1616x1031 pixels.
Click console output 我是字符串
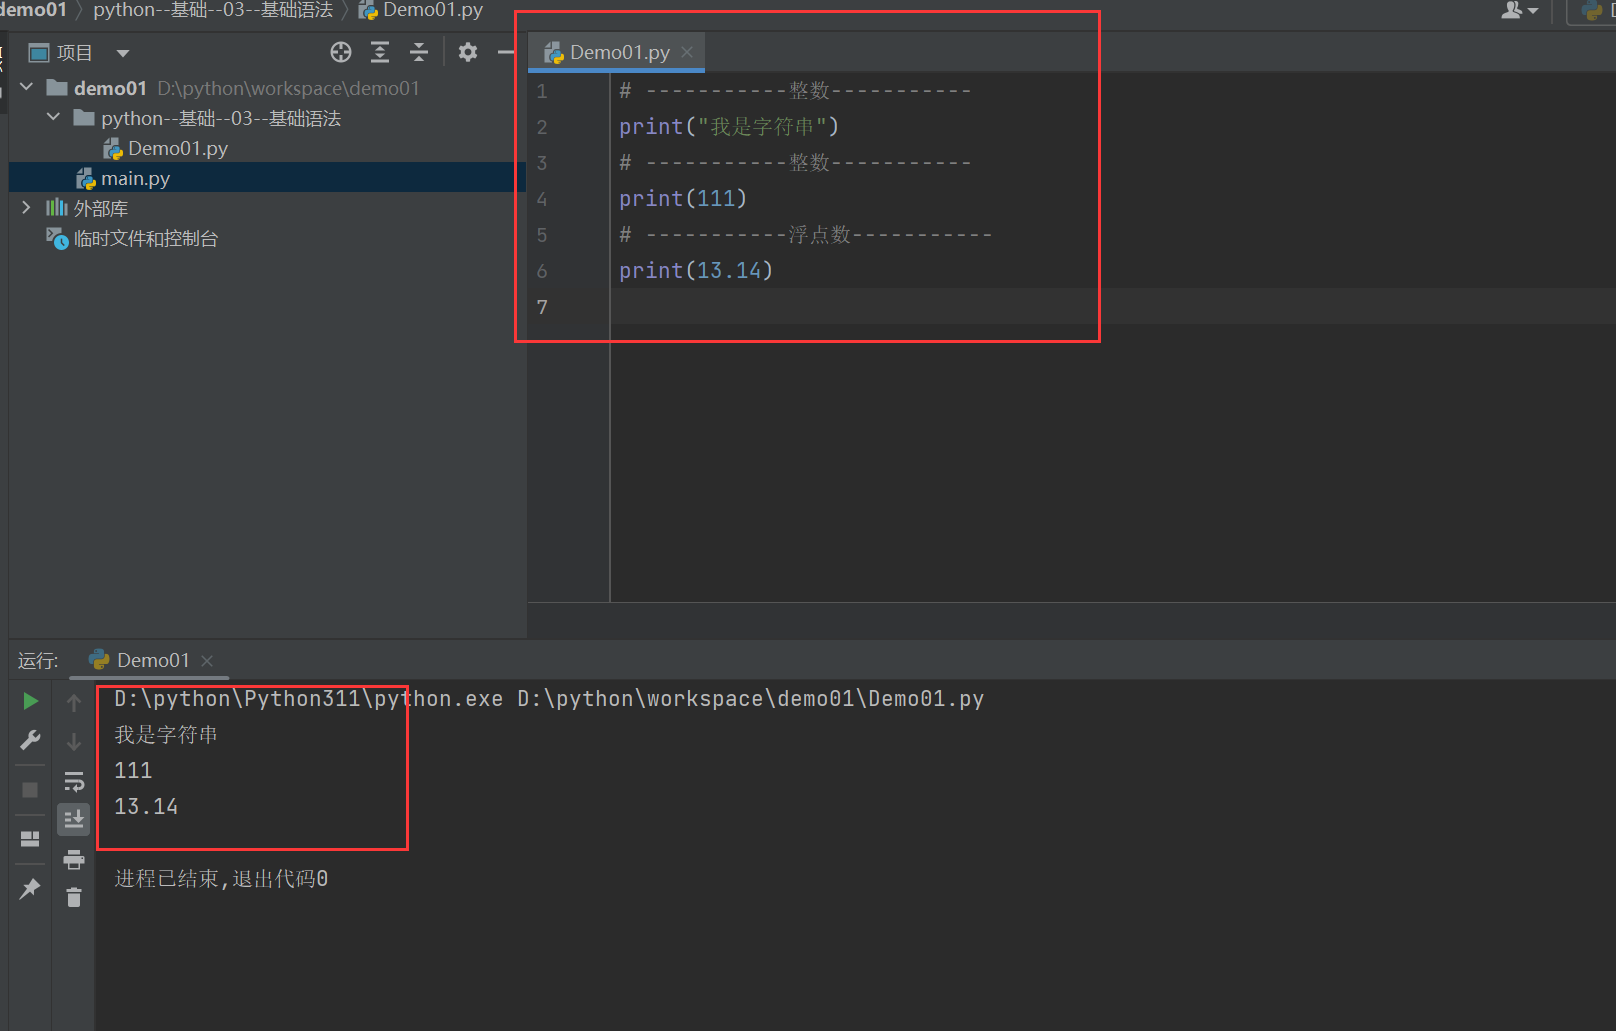[x=166, y=735]
